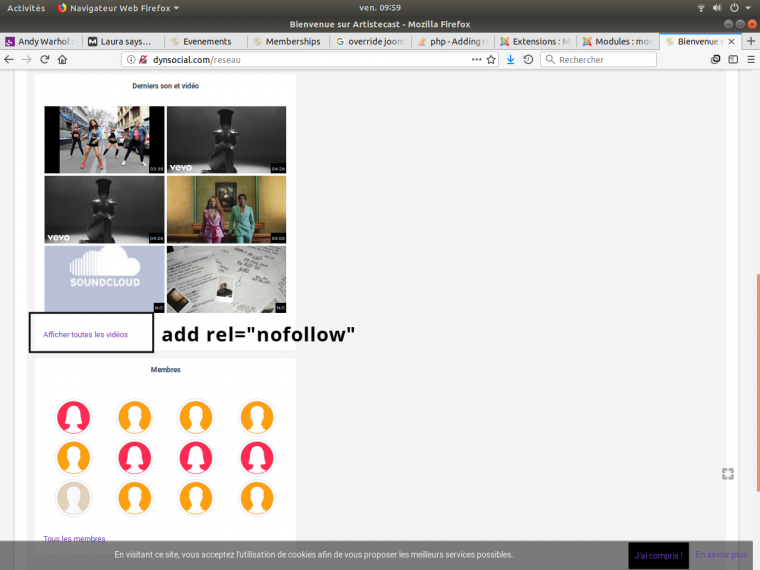Image resolution: width=760 pixels, height=570 pixels.
Task: Open the Activités overview
Action: coord(26,8)
